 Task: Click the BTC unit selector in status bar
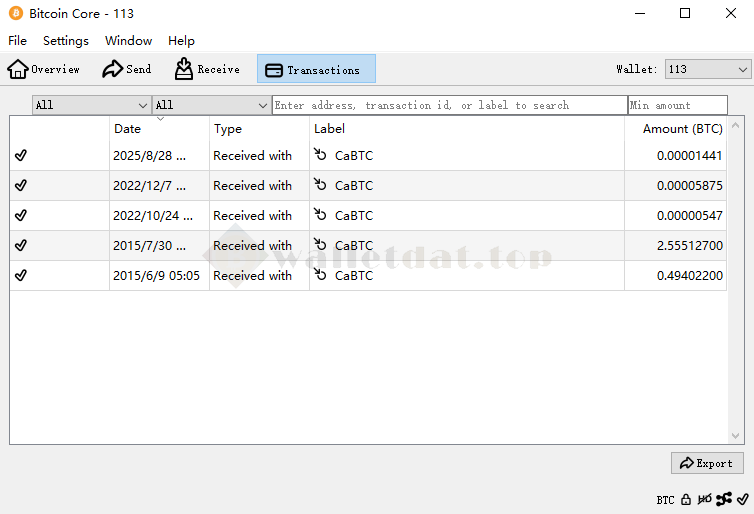(665, 499)
